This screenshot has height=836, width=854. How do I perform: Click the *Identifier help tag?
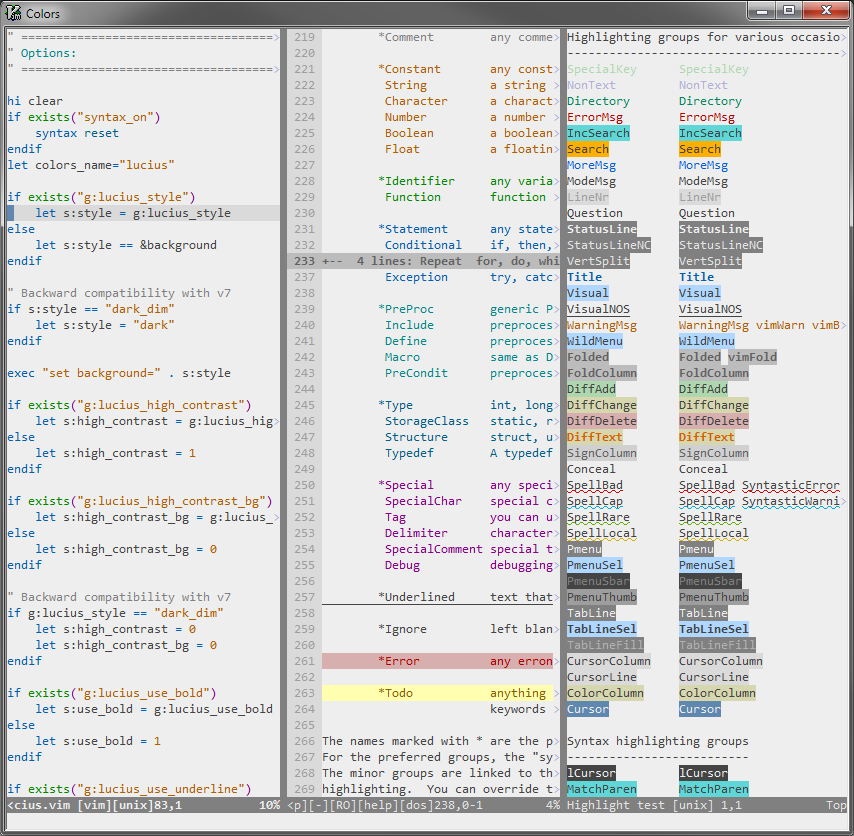point(416,181)
